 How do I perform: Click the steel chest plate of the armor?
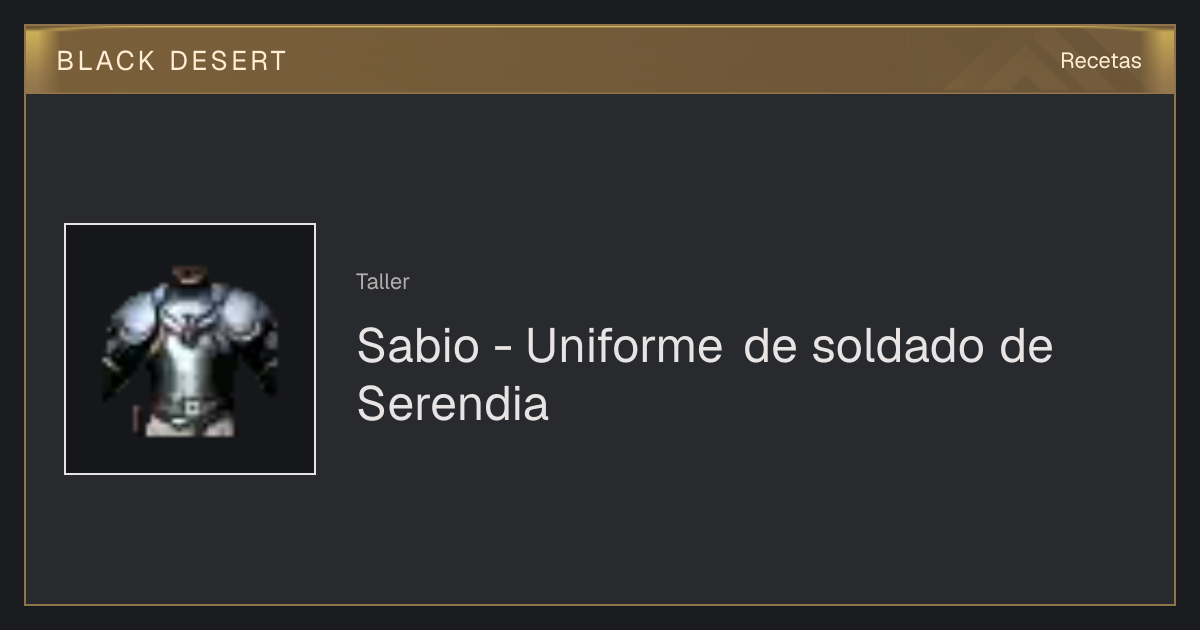coord(190,366)
